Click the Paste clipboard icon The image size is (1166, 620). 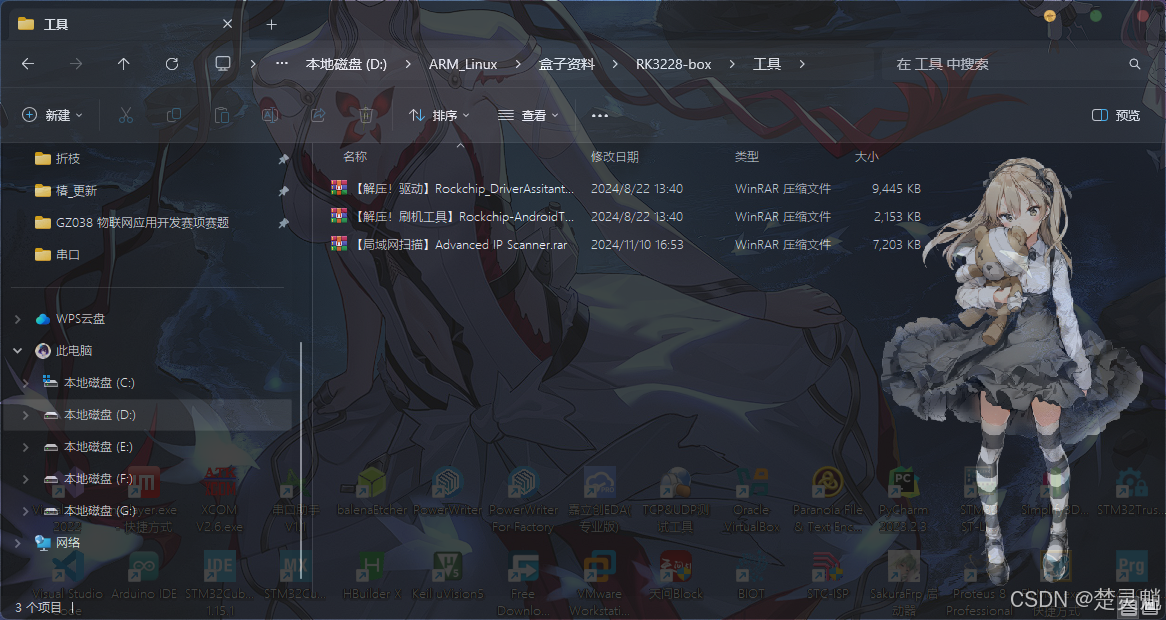222,114
